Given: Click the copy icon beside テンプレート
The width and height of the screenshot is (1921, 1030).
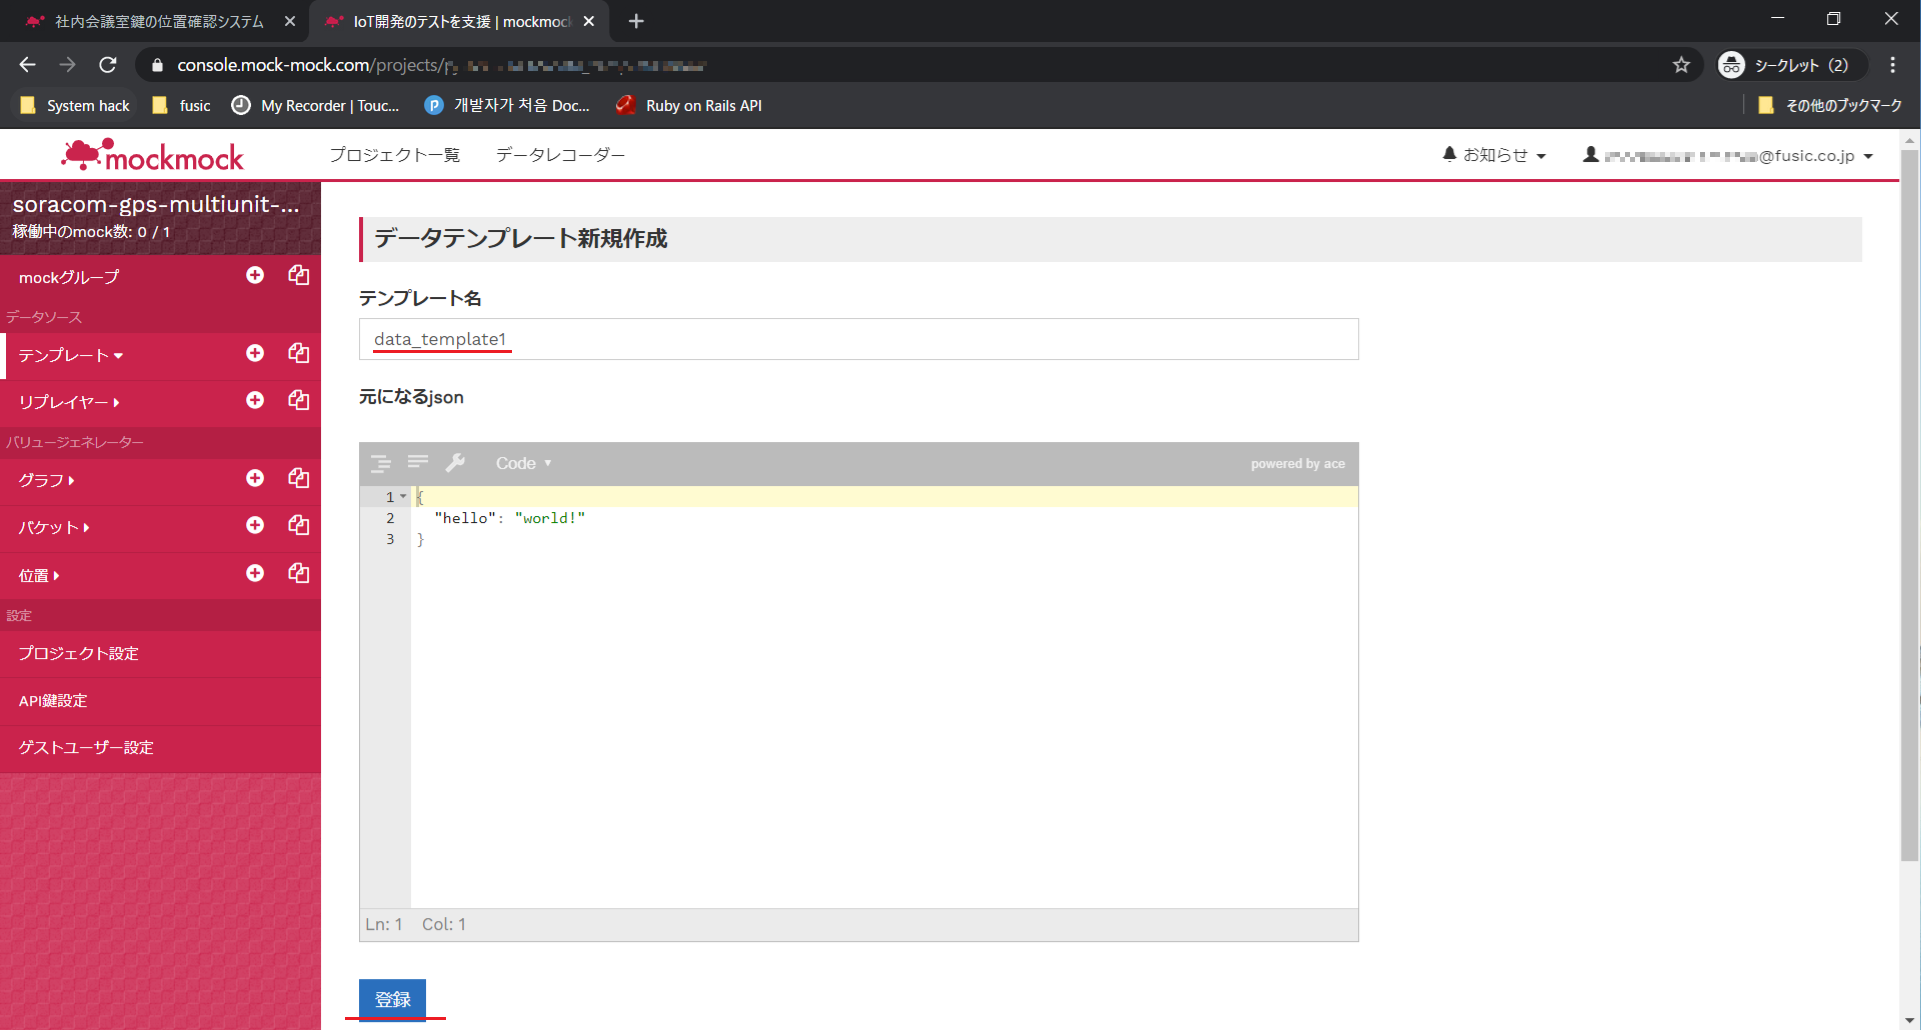Looking at the screenshot, I should point(298,353).
